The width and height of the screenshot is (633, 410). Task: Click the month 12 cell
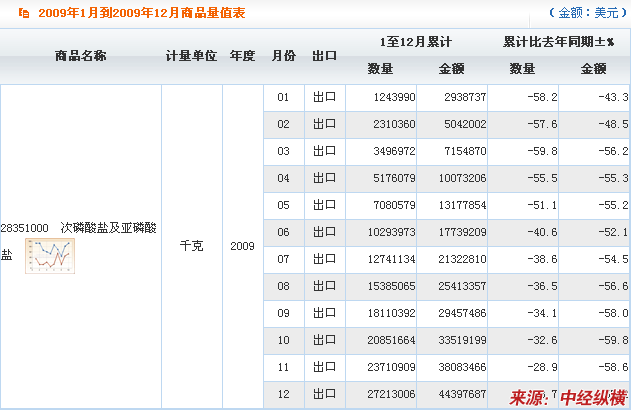[283, 395]
